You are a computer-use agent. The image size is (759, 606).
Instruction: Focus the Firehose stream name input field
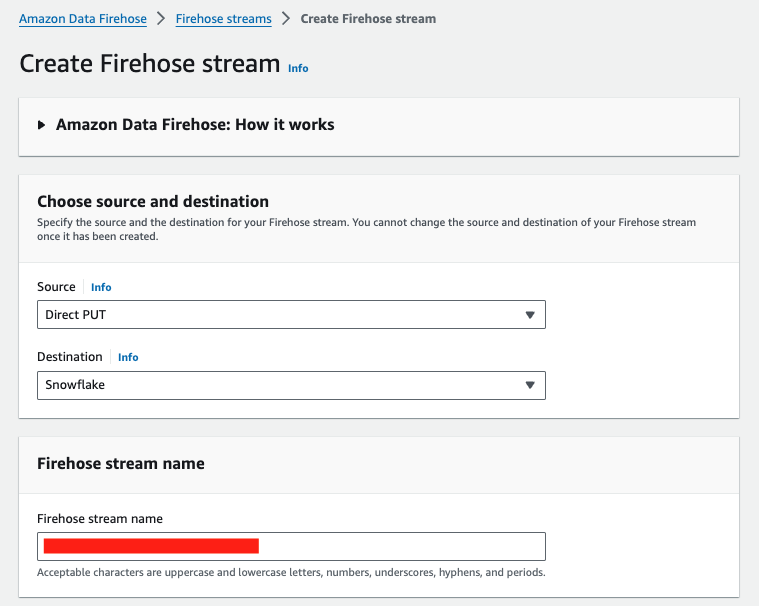pyautogui.click(x=400, y=546)
